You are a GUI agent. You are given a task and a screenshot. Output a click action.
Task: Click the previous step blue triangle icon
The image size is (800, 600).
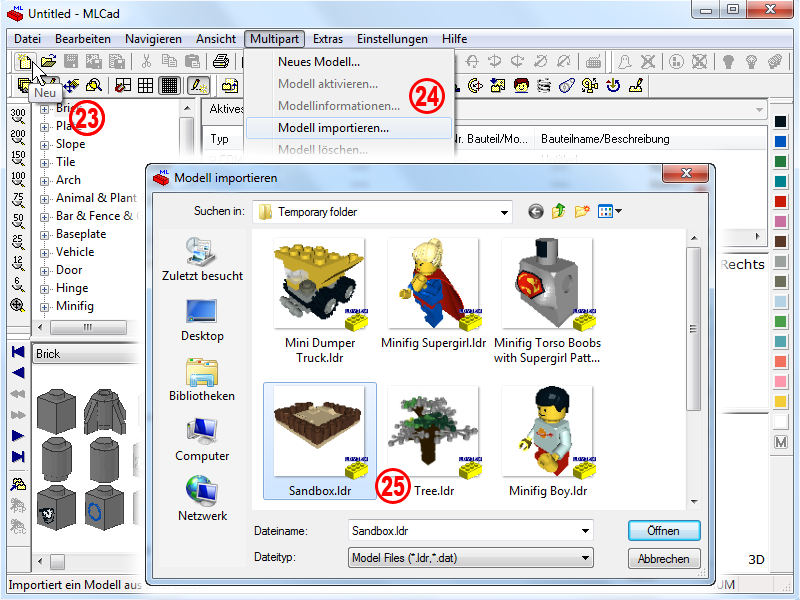click(x=18, y=373)
